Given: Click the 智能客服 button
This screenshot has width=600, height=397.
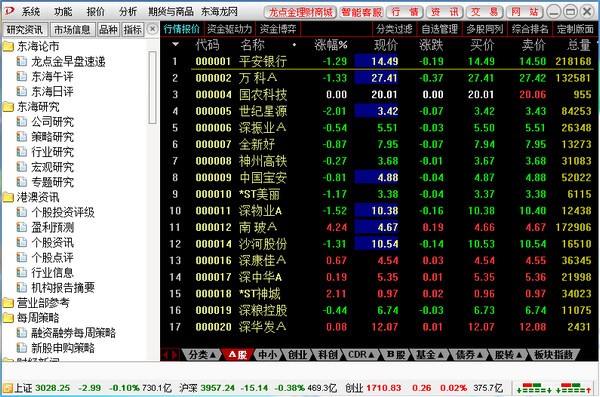Looking at the screenshot, I should (362, 12).
